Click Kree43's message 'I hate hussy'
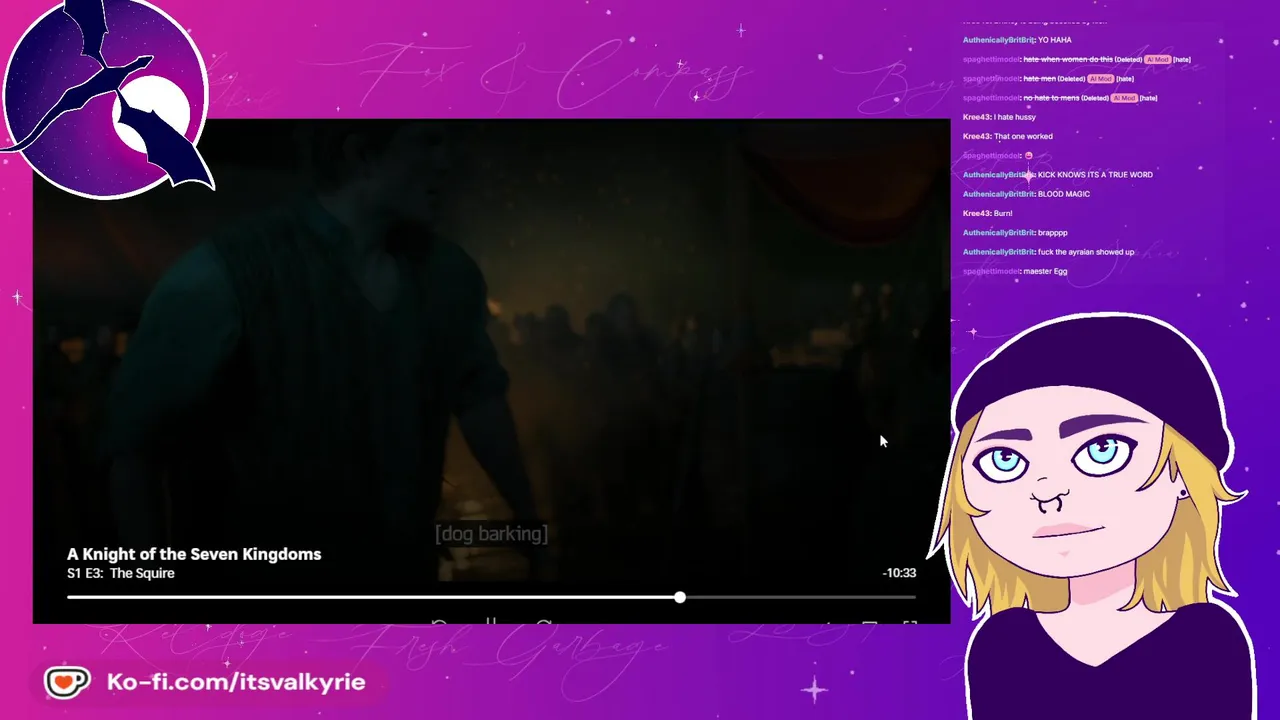This screenshot has width=1280, height=720. pyautogui.click(x=1015, y=117)
